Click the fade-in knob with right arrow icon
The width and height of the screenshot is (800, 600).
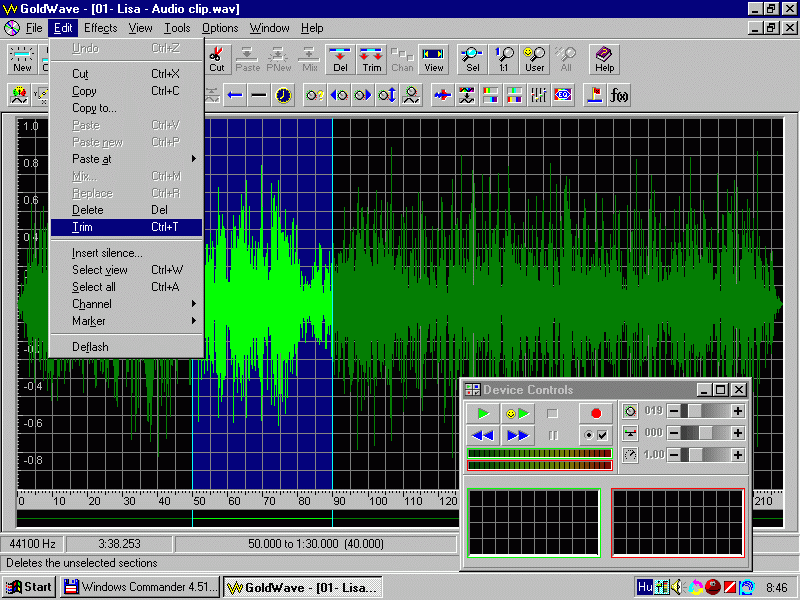pyautogui.click(x=363, y=95)
